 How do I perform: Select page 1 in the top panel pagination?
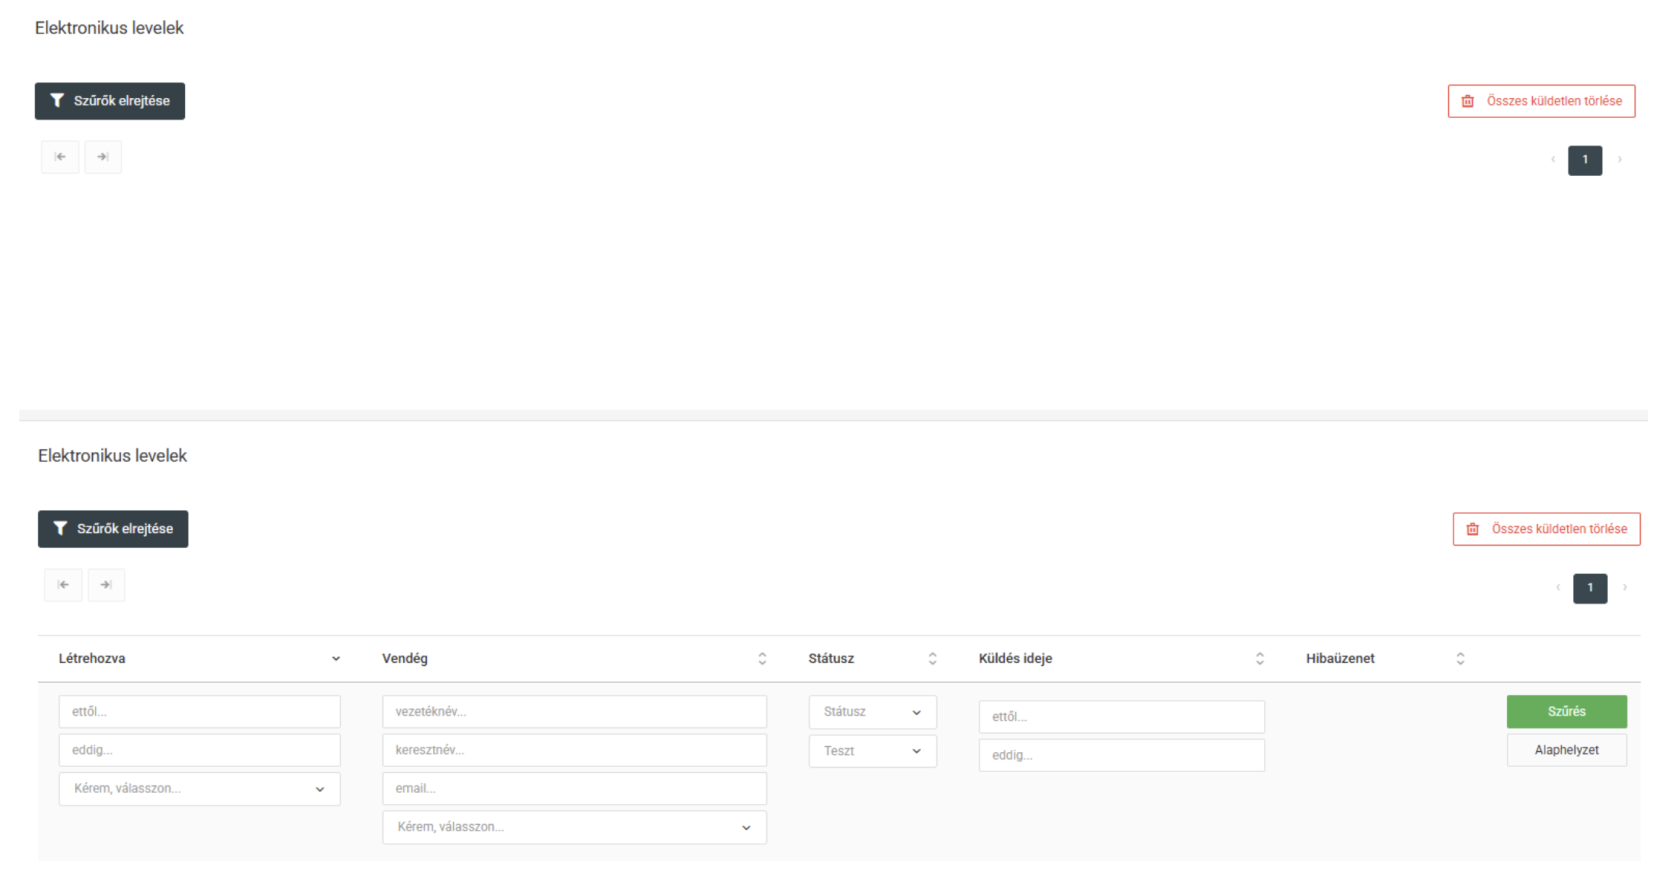point(1585,160)
